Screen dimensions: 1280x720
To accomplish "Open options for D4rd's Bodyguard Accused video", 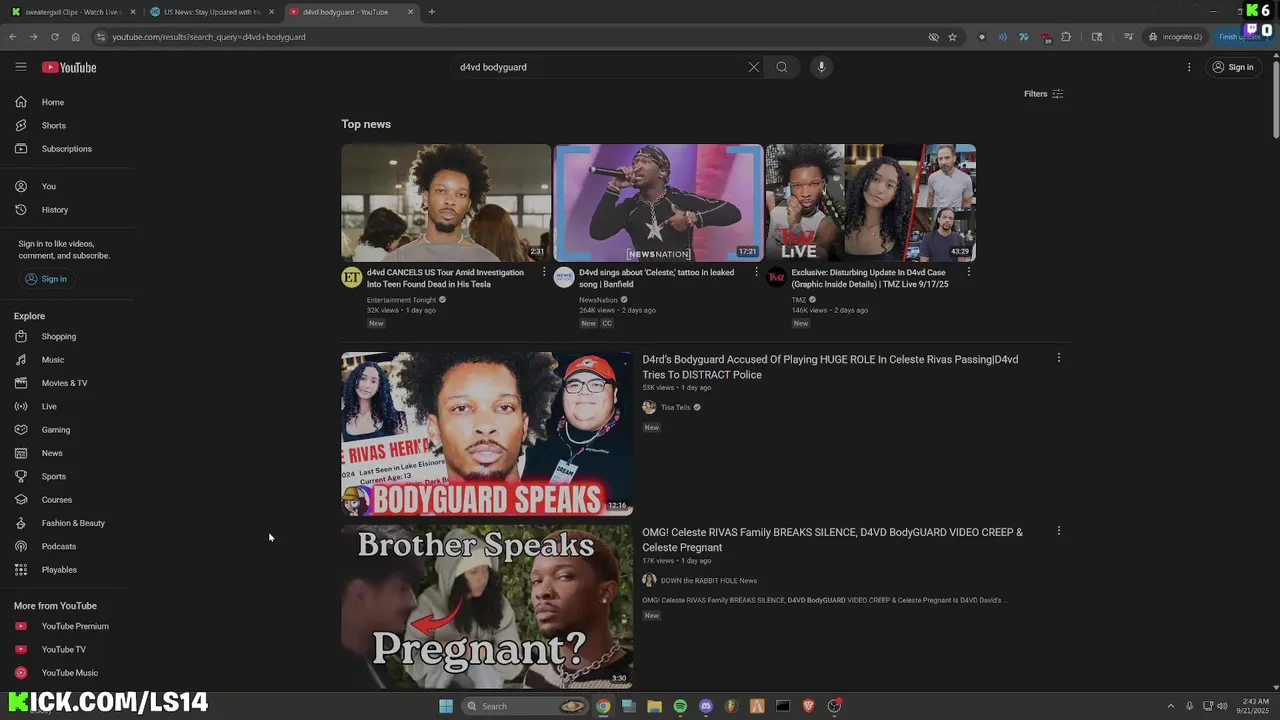I will coord(1058,358).
